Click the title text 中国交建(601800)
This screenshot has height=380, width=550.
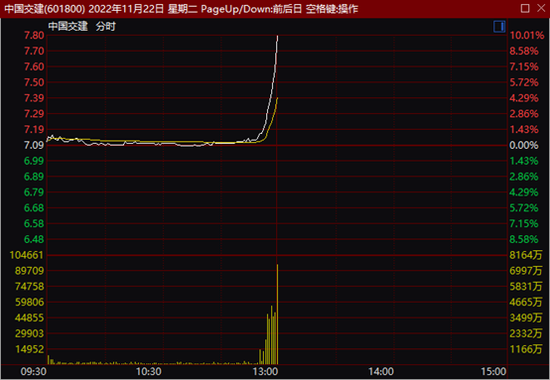45,9
